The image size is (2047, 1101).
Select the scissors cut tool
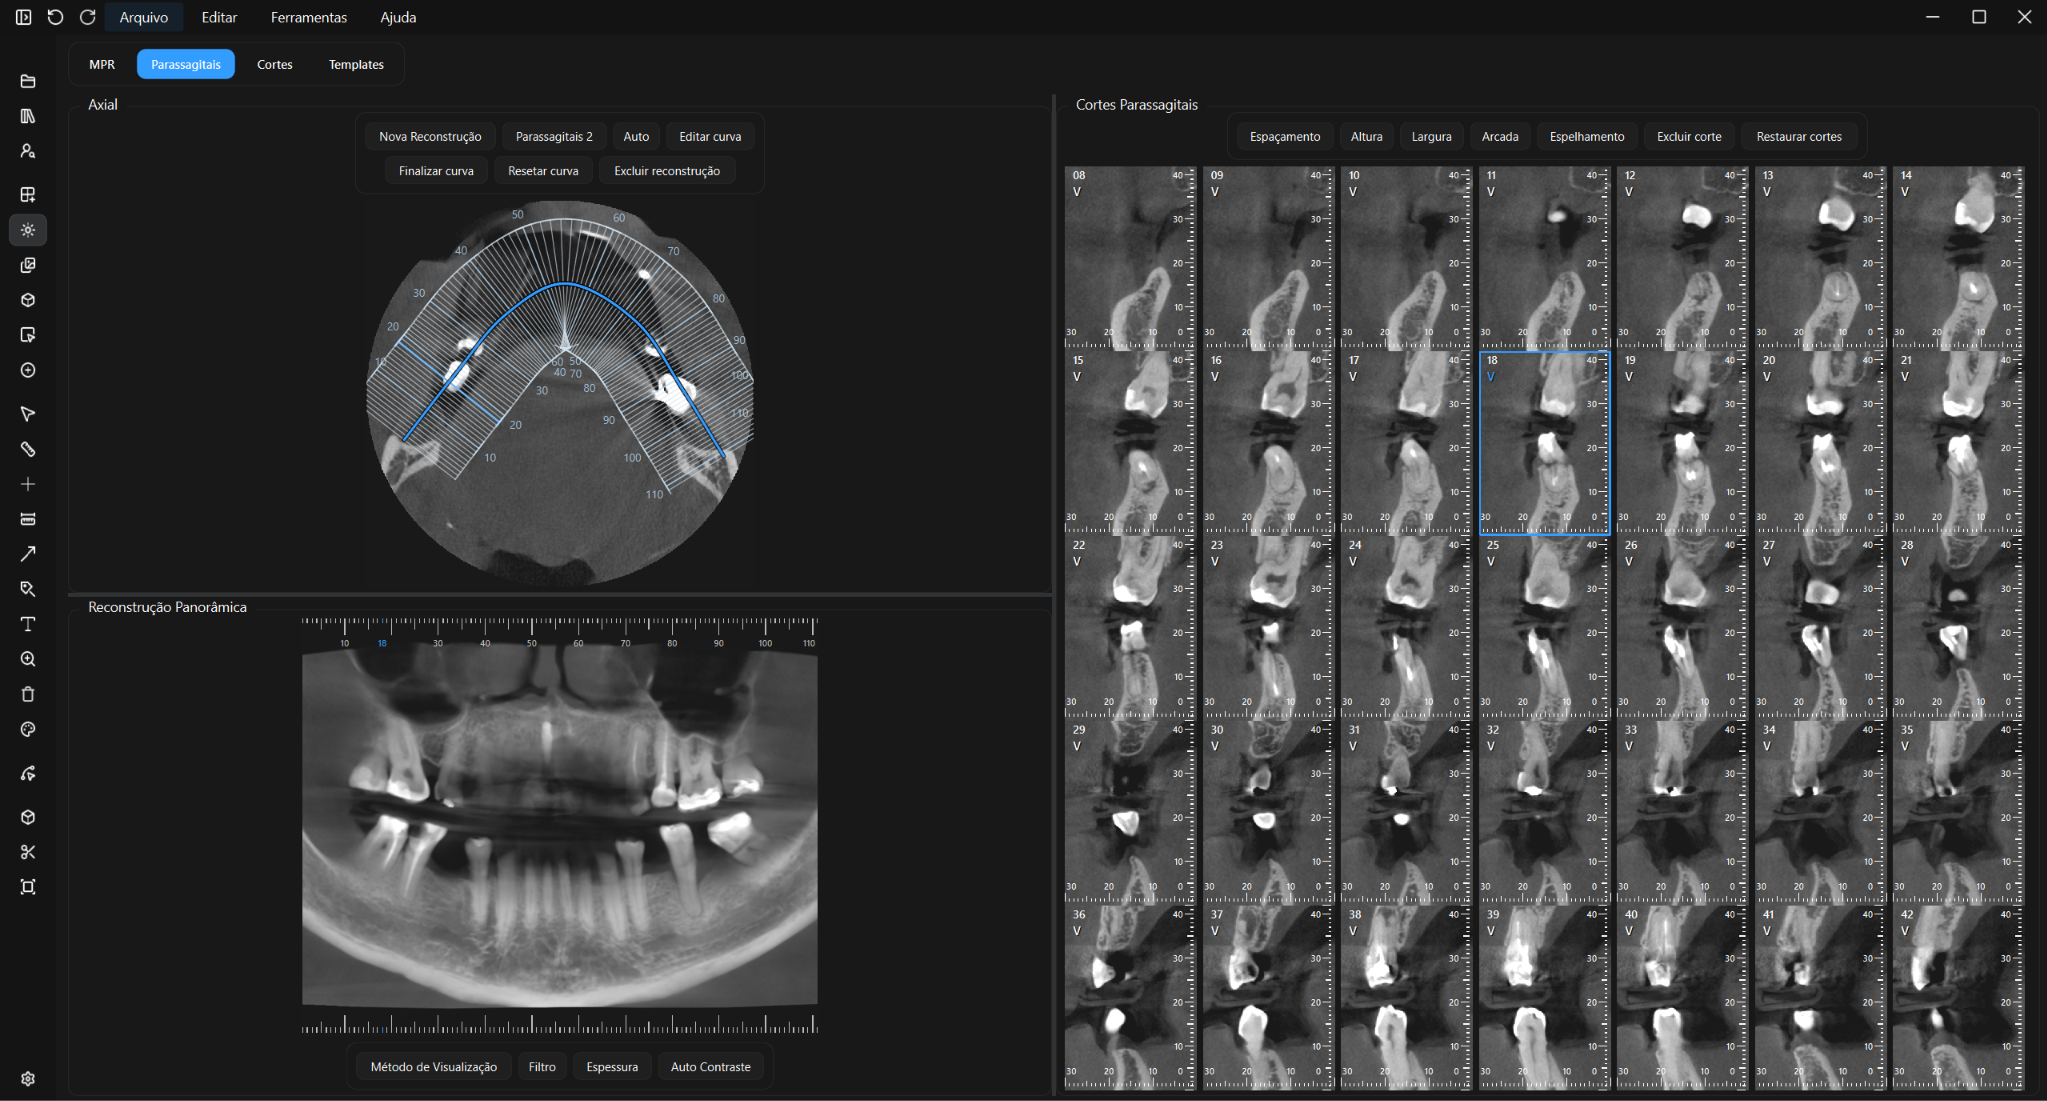[x=28, y=852]
